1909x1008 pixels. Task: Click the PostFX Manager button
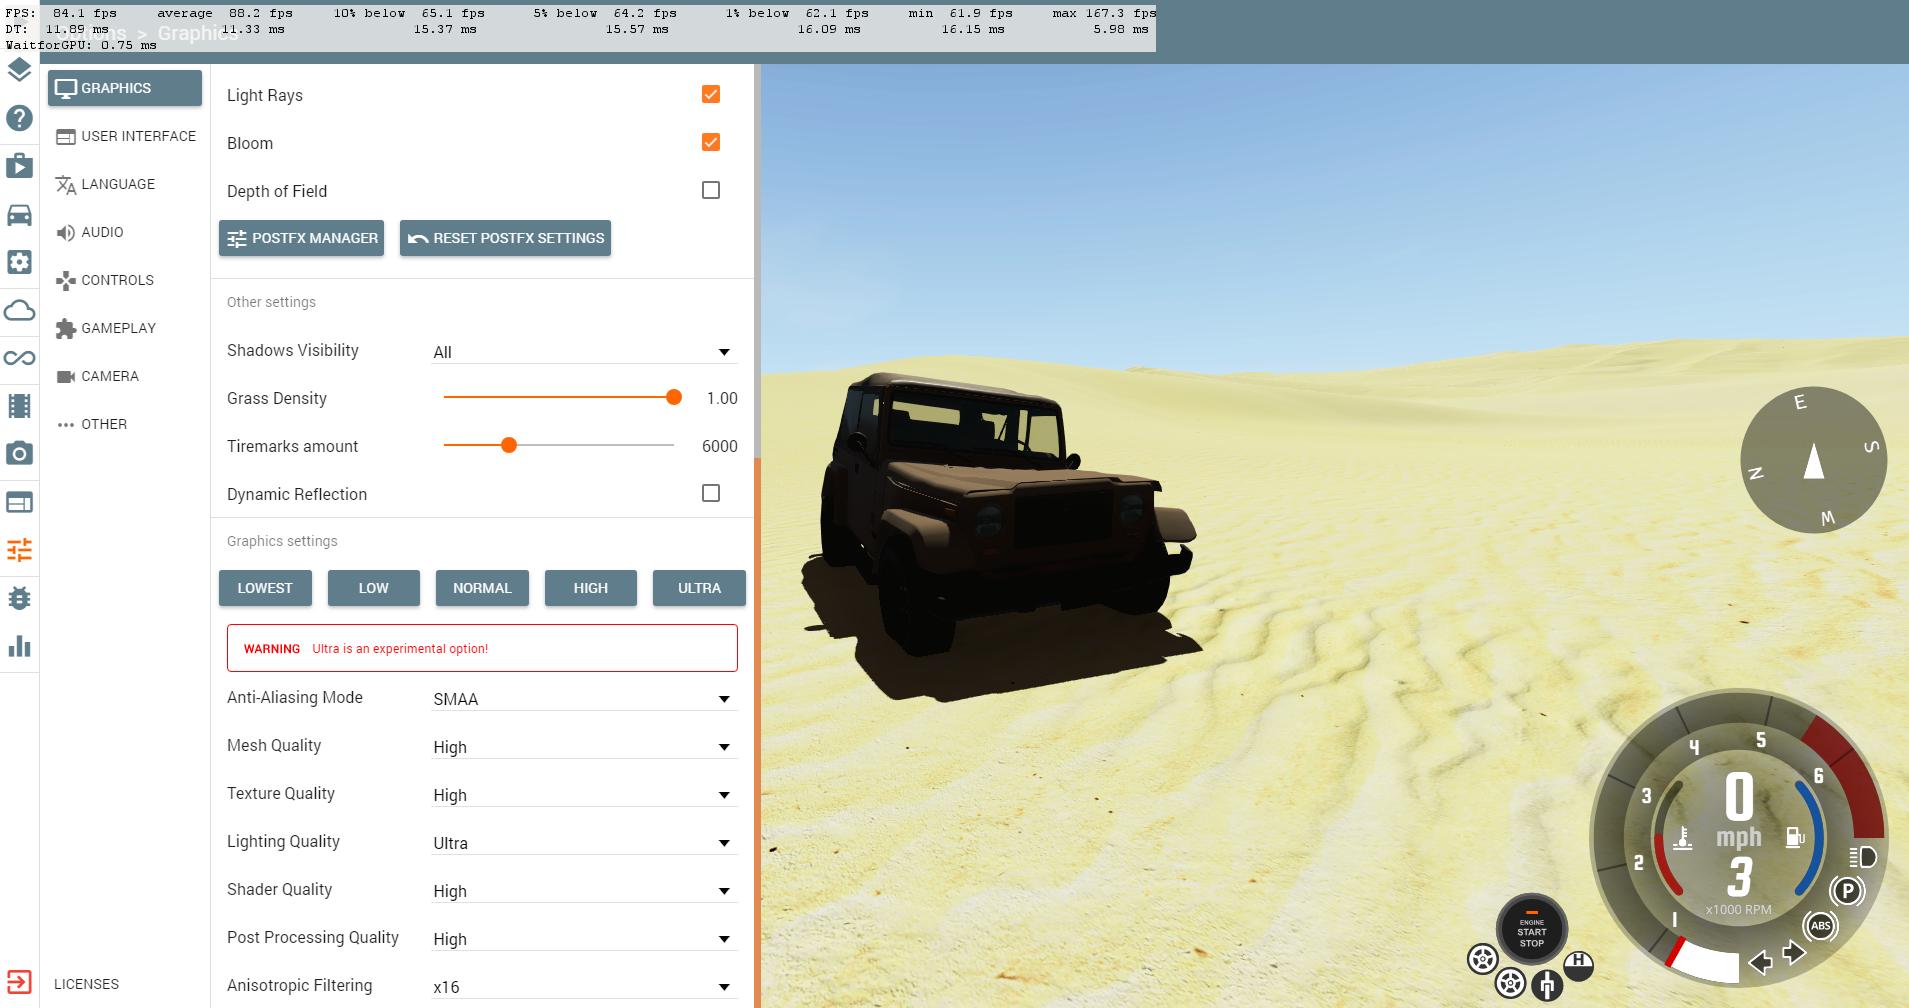point(301,238)
